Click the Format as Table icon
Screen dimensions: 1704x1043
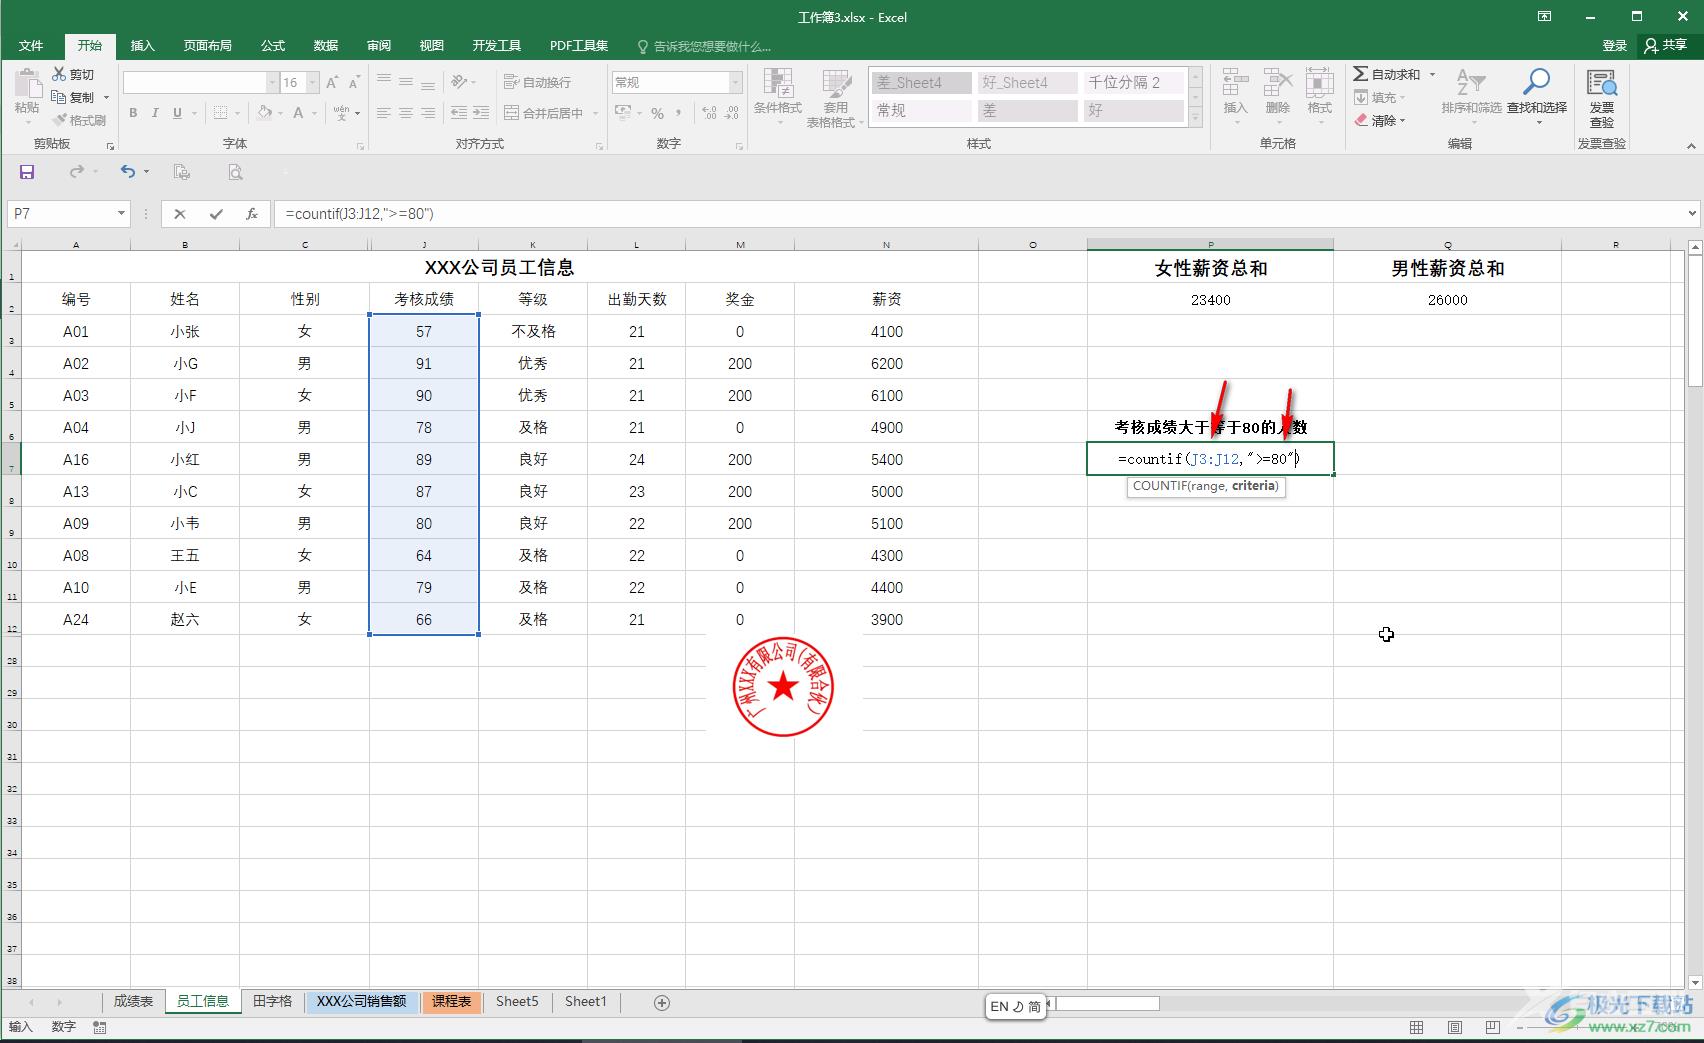(836, 84)
